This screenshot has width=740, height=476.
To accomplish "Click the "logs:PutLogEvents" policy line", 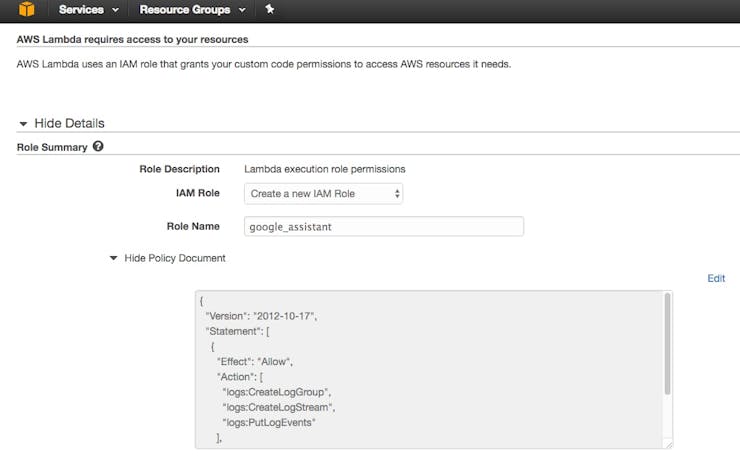I will pyautogui.click(x=269, y=422).
